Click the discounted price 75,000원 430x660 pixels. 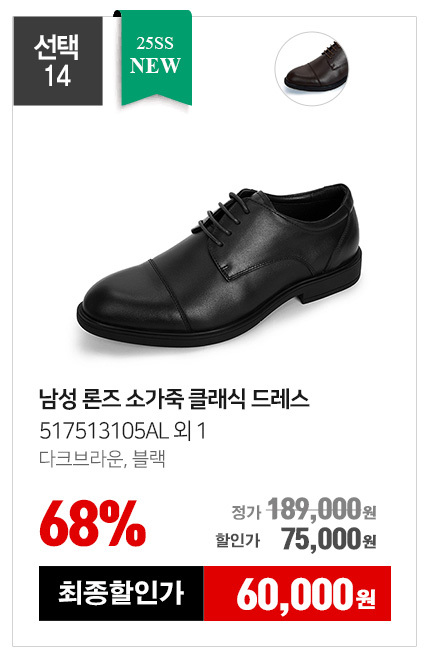pyautogui.click(x=329, y=539)
